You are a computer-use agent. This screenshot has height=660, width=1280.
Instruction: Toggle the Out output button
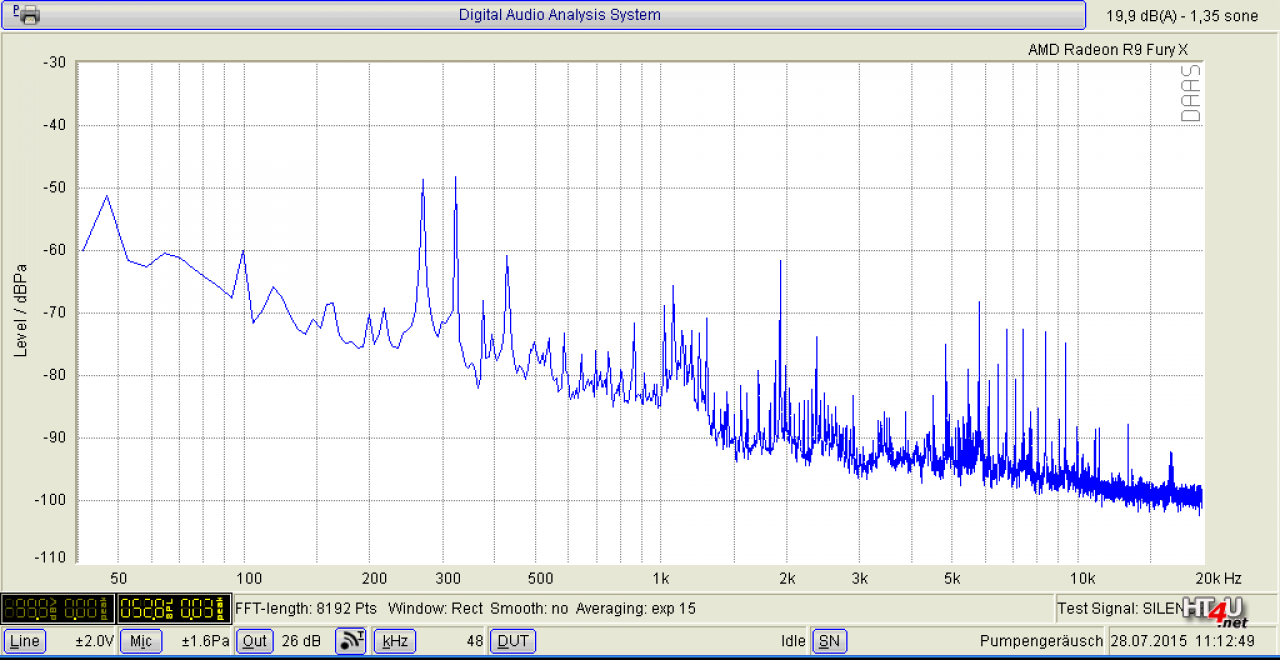(x=255, y=641)
